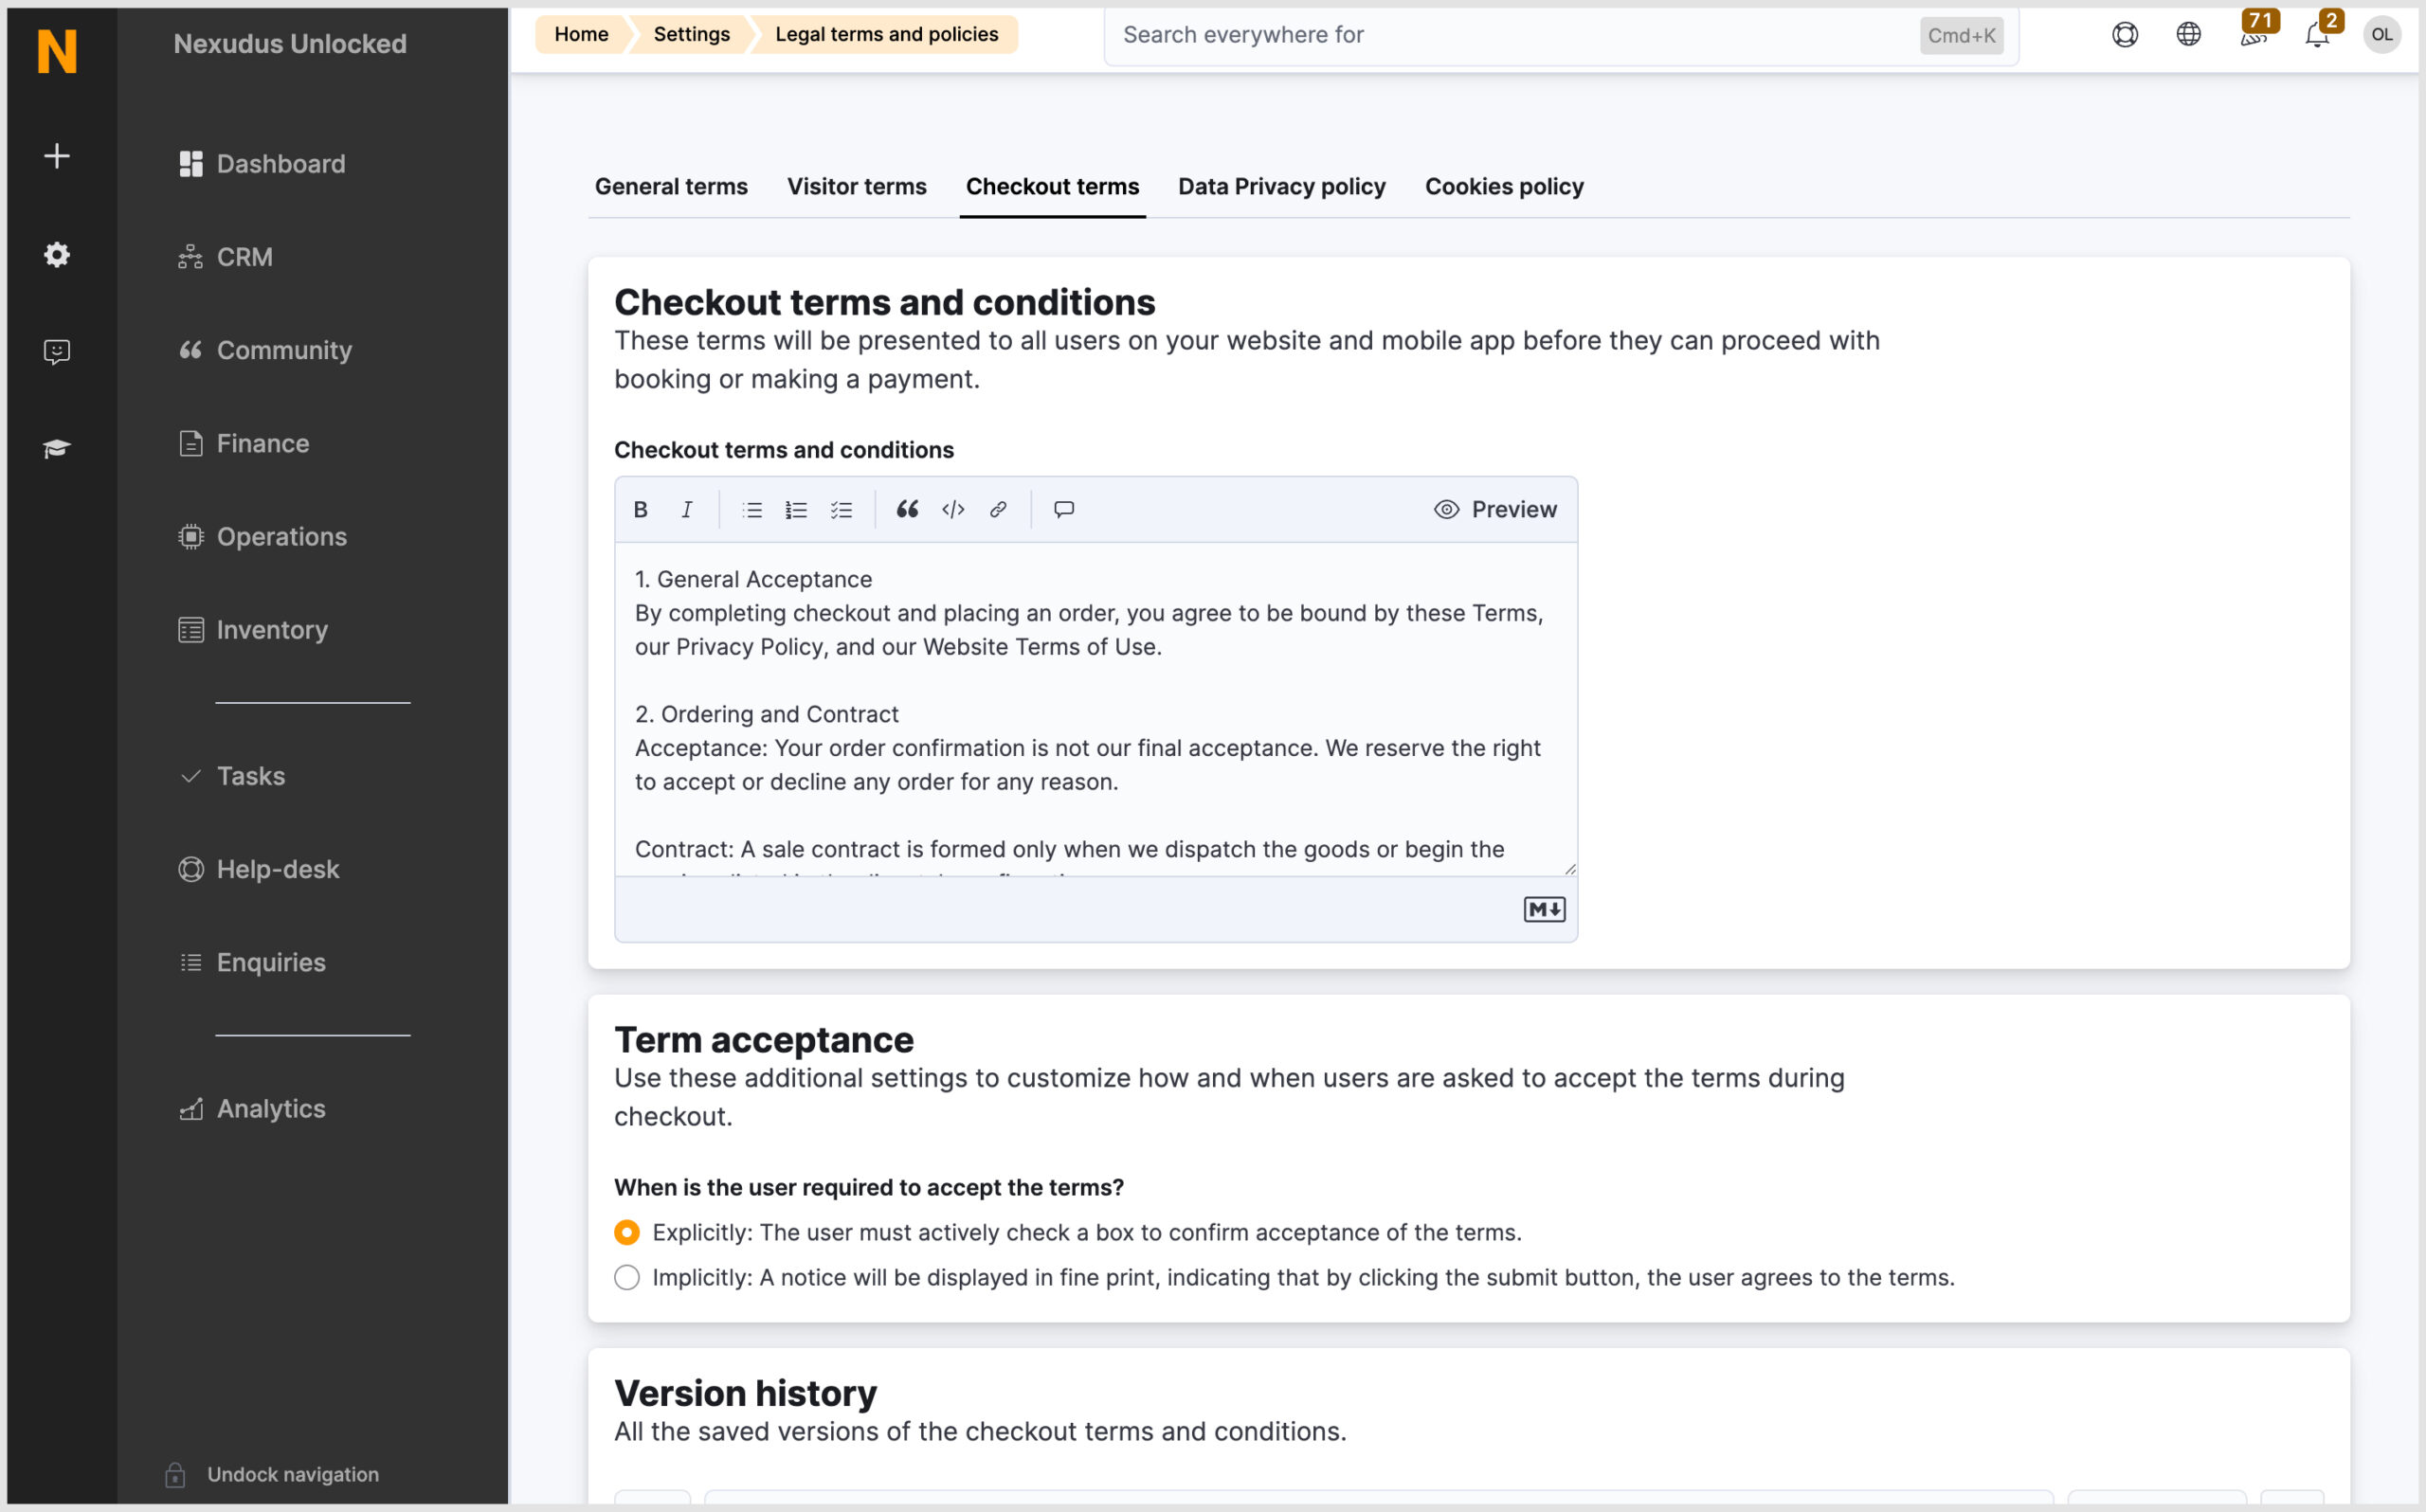Select Explicitly terms acceptance option
The image size is (2426, 1512).
coord(627,1232)
